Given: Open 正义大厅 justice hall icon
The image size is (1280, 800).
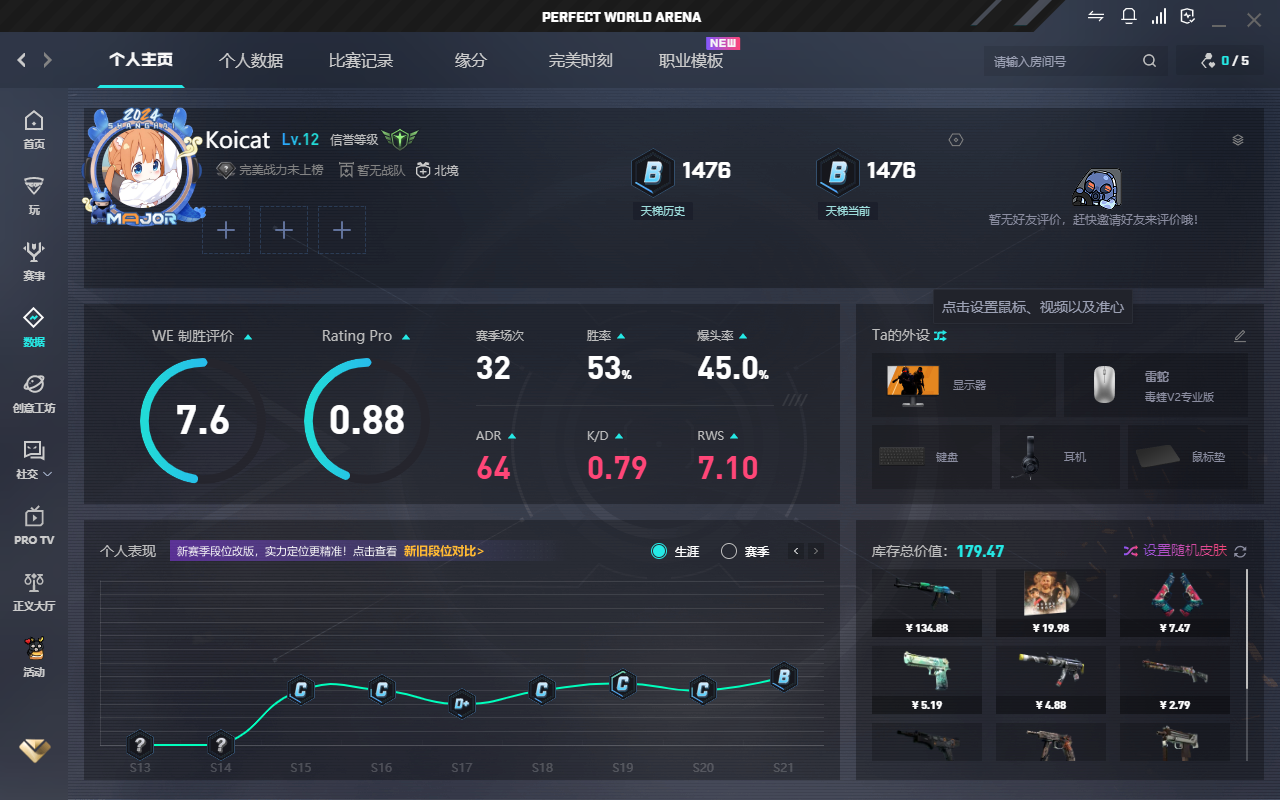Looking at the screenshot, I should click(x=34, y=591).
